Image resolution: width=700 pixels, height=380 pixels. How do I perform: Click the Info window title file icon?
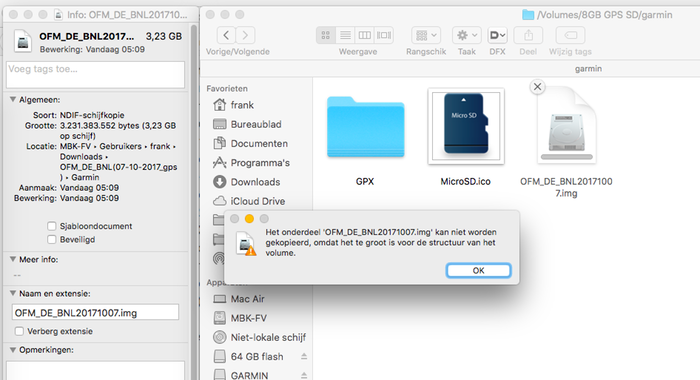tap(58, 15)
